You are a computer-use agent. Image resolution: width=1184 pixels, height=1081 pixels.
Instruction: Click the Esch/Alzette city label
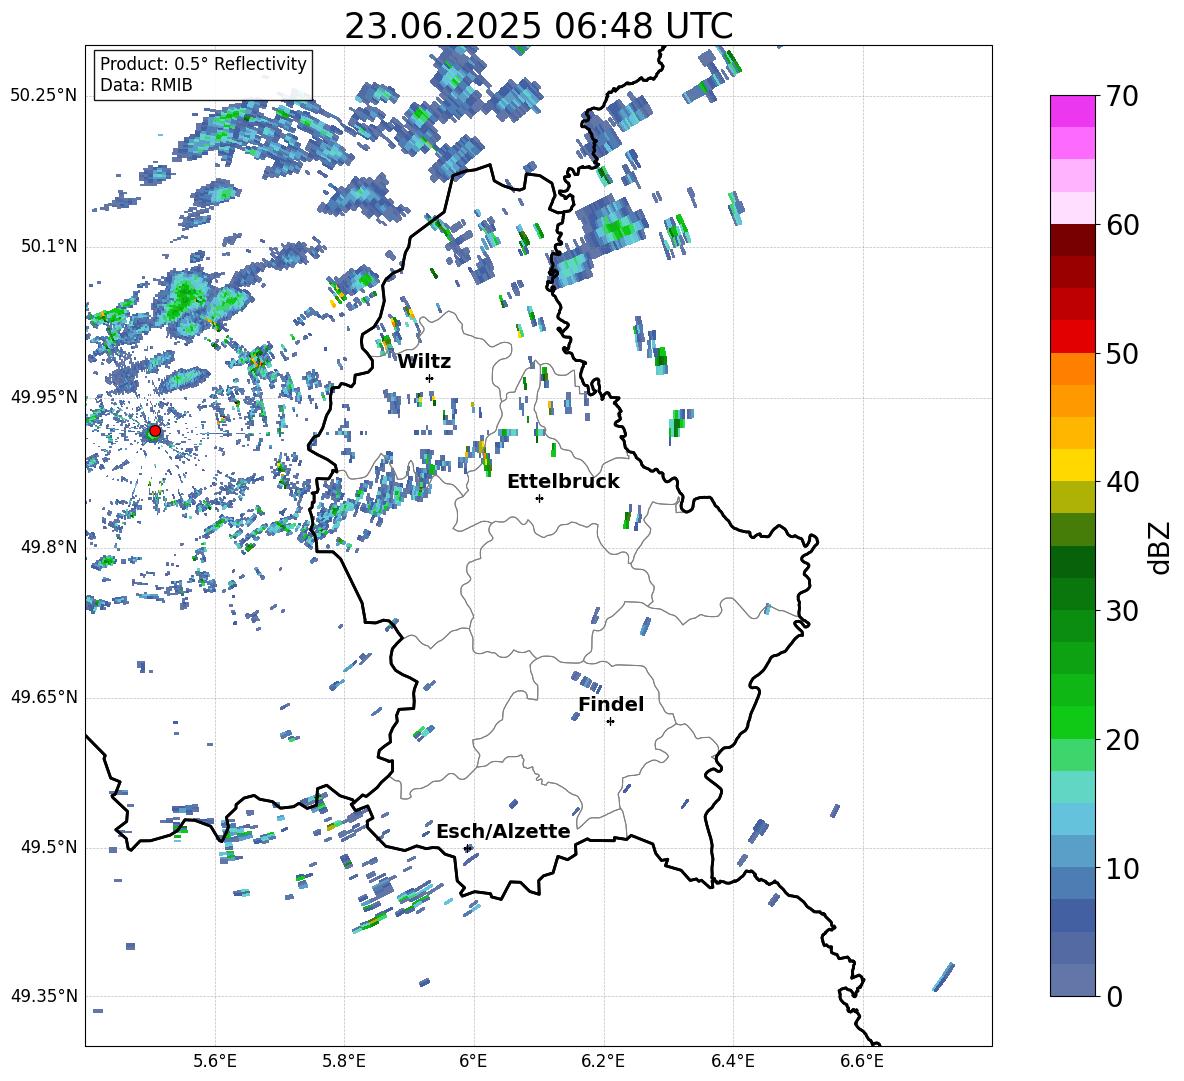(503, 831)
